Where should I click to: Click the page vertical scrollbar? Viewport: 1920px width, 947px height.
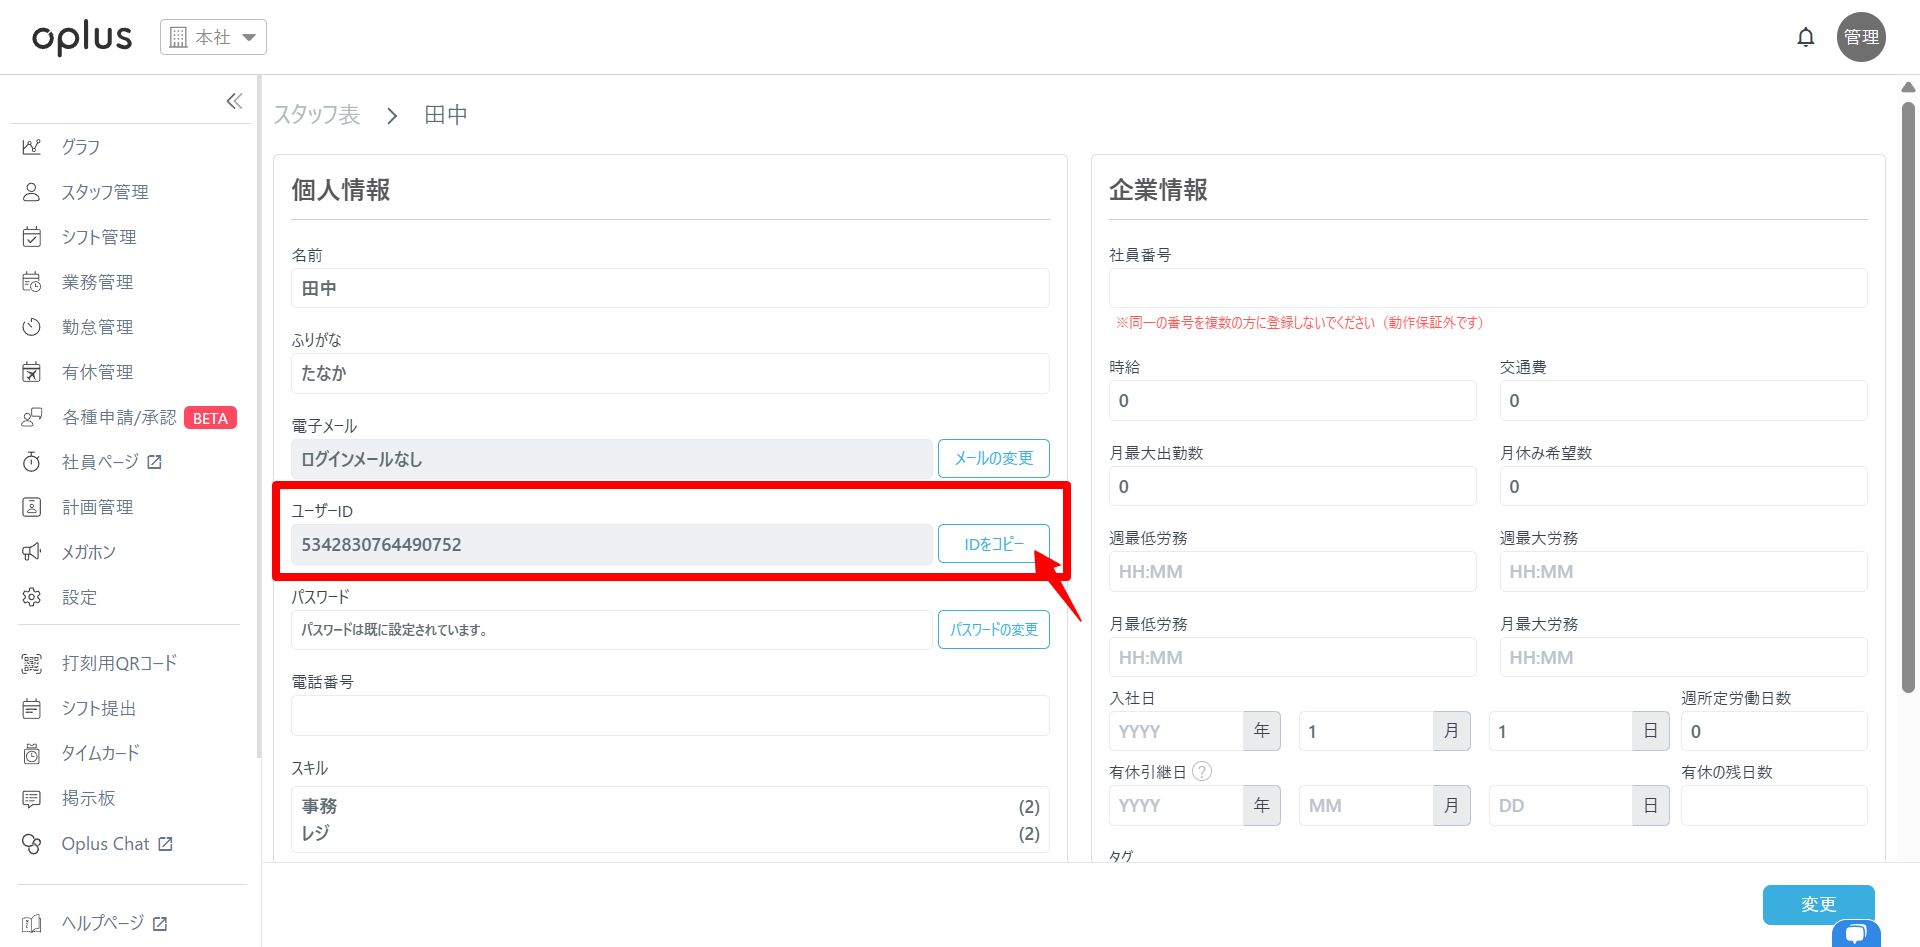click(1908, 400)
